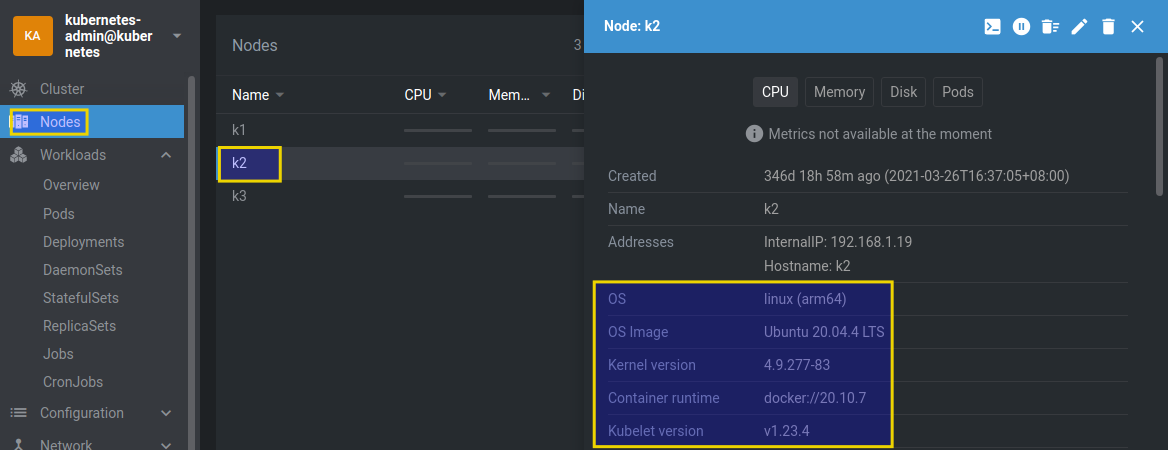Drain node k2 icon

(x=1050, y=27)
